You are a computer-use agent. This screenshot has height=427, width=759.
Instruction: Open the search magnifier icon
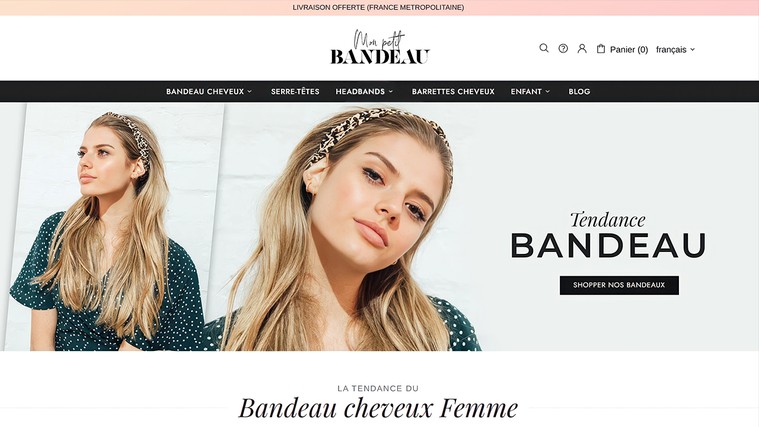544,48
